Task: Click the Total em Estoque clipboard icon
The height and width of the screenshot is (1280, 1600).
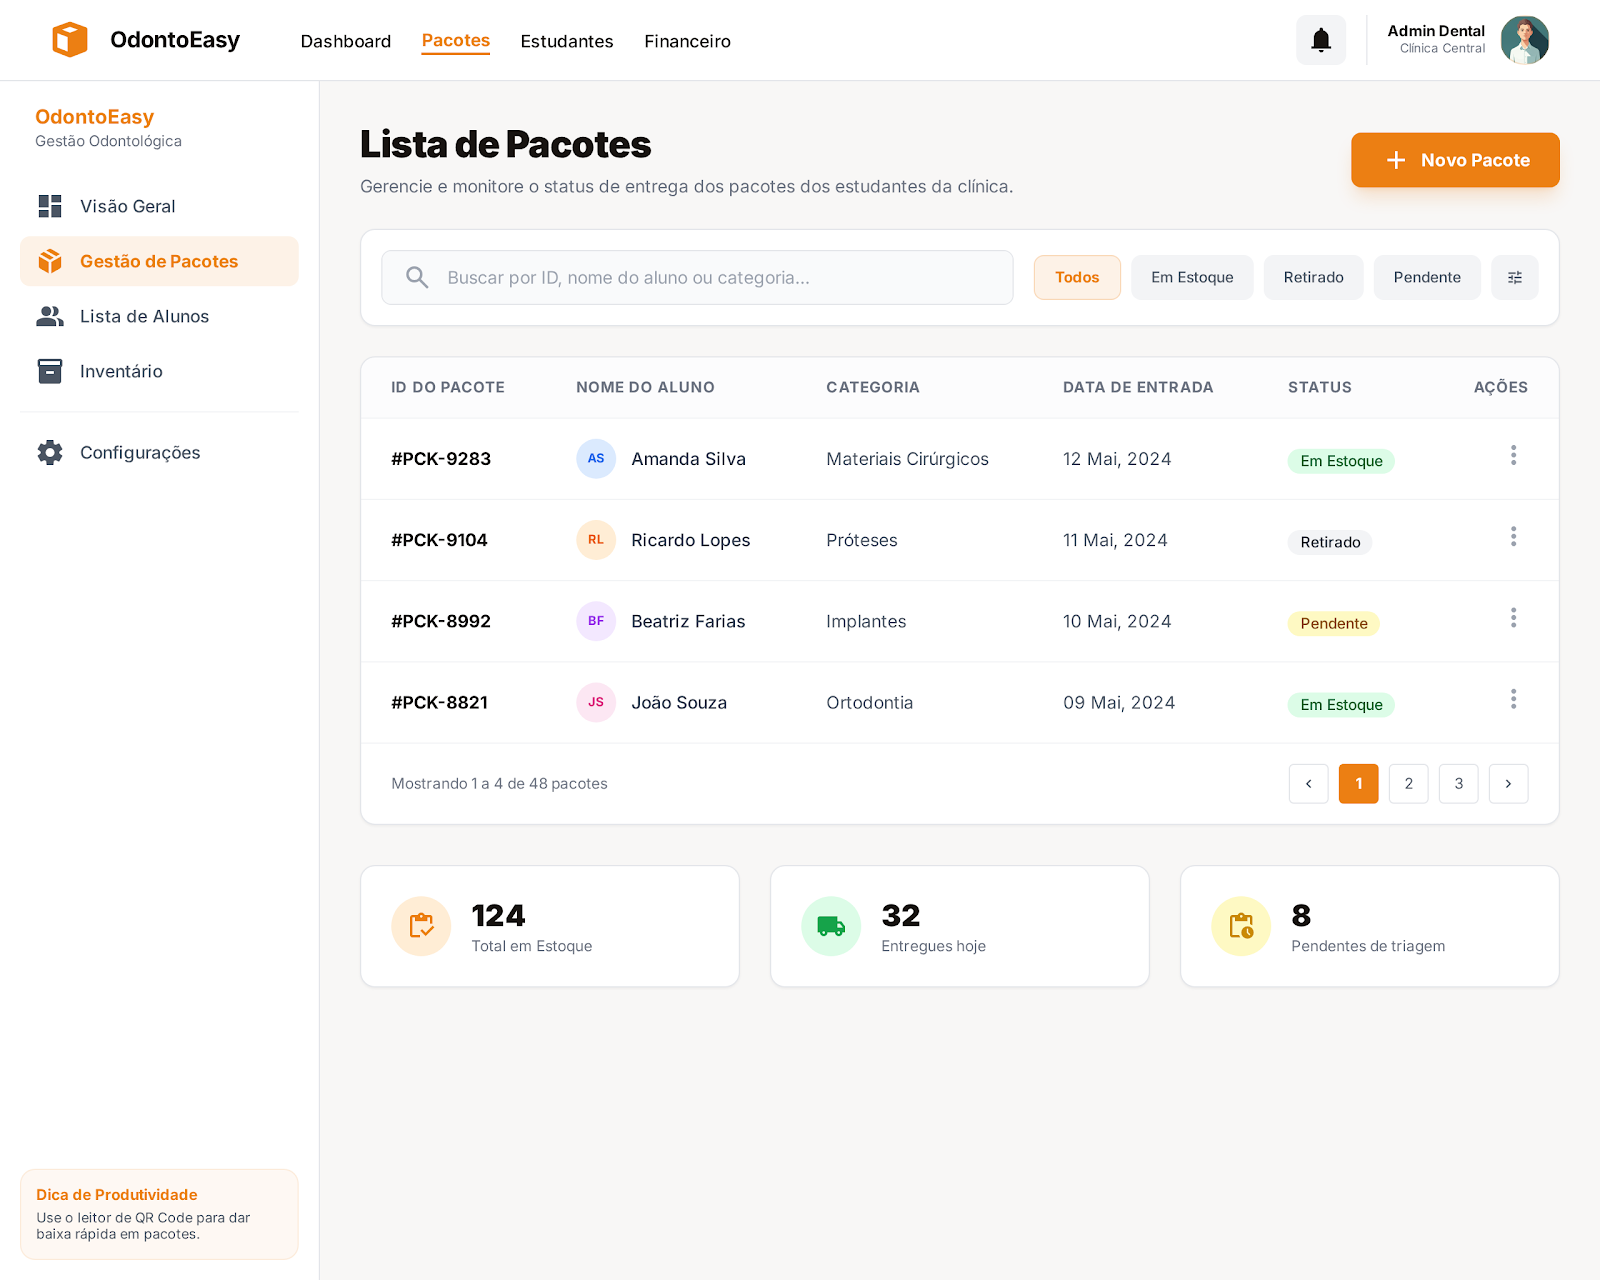Action: pyautogui.click(x=421, y=926)
